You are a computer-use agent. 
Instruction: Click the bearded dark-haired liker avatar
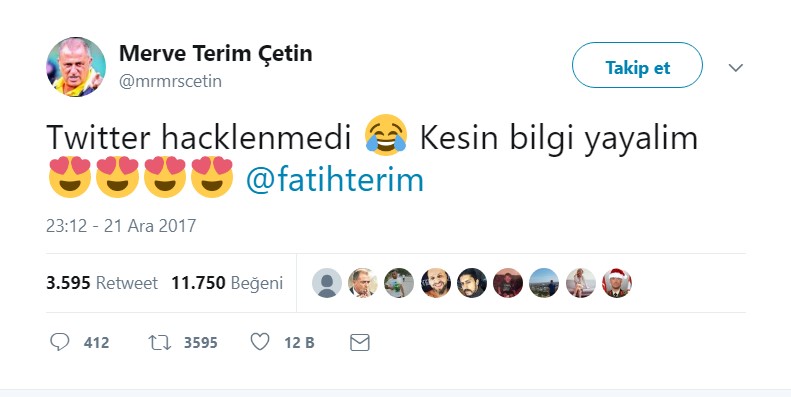click(x=472, y=283)
